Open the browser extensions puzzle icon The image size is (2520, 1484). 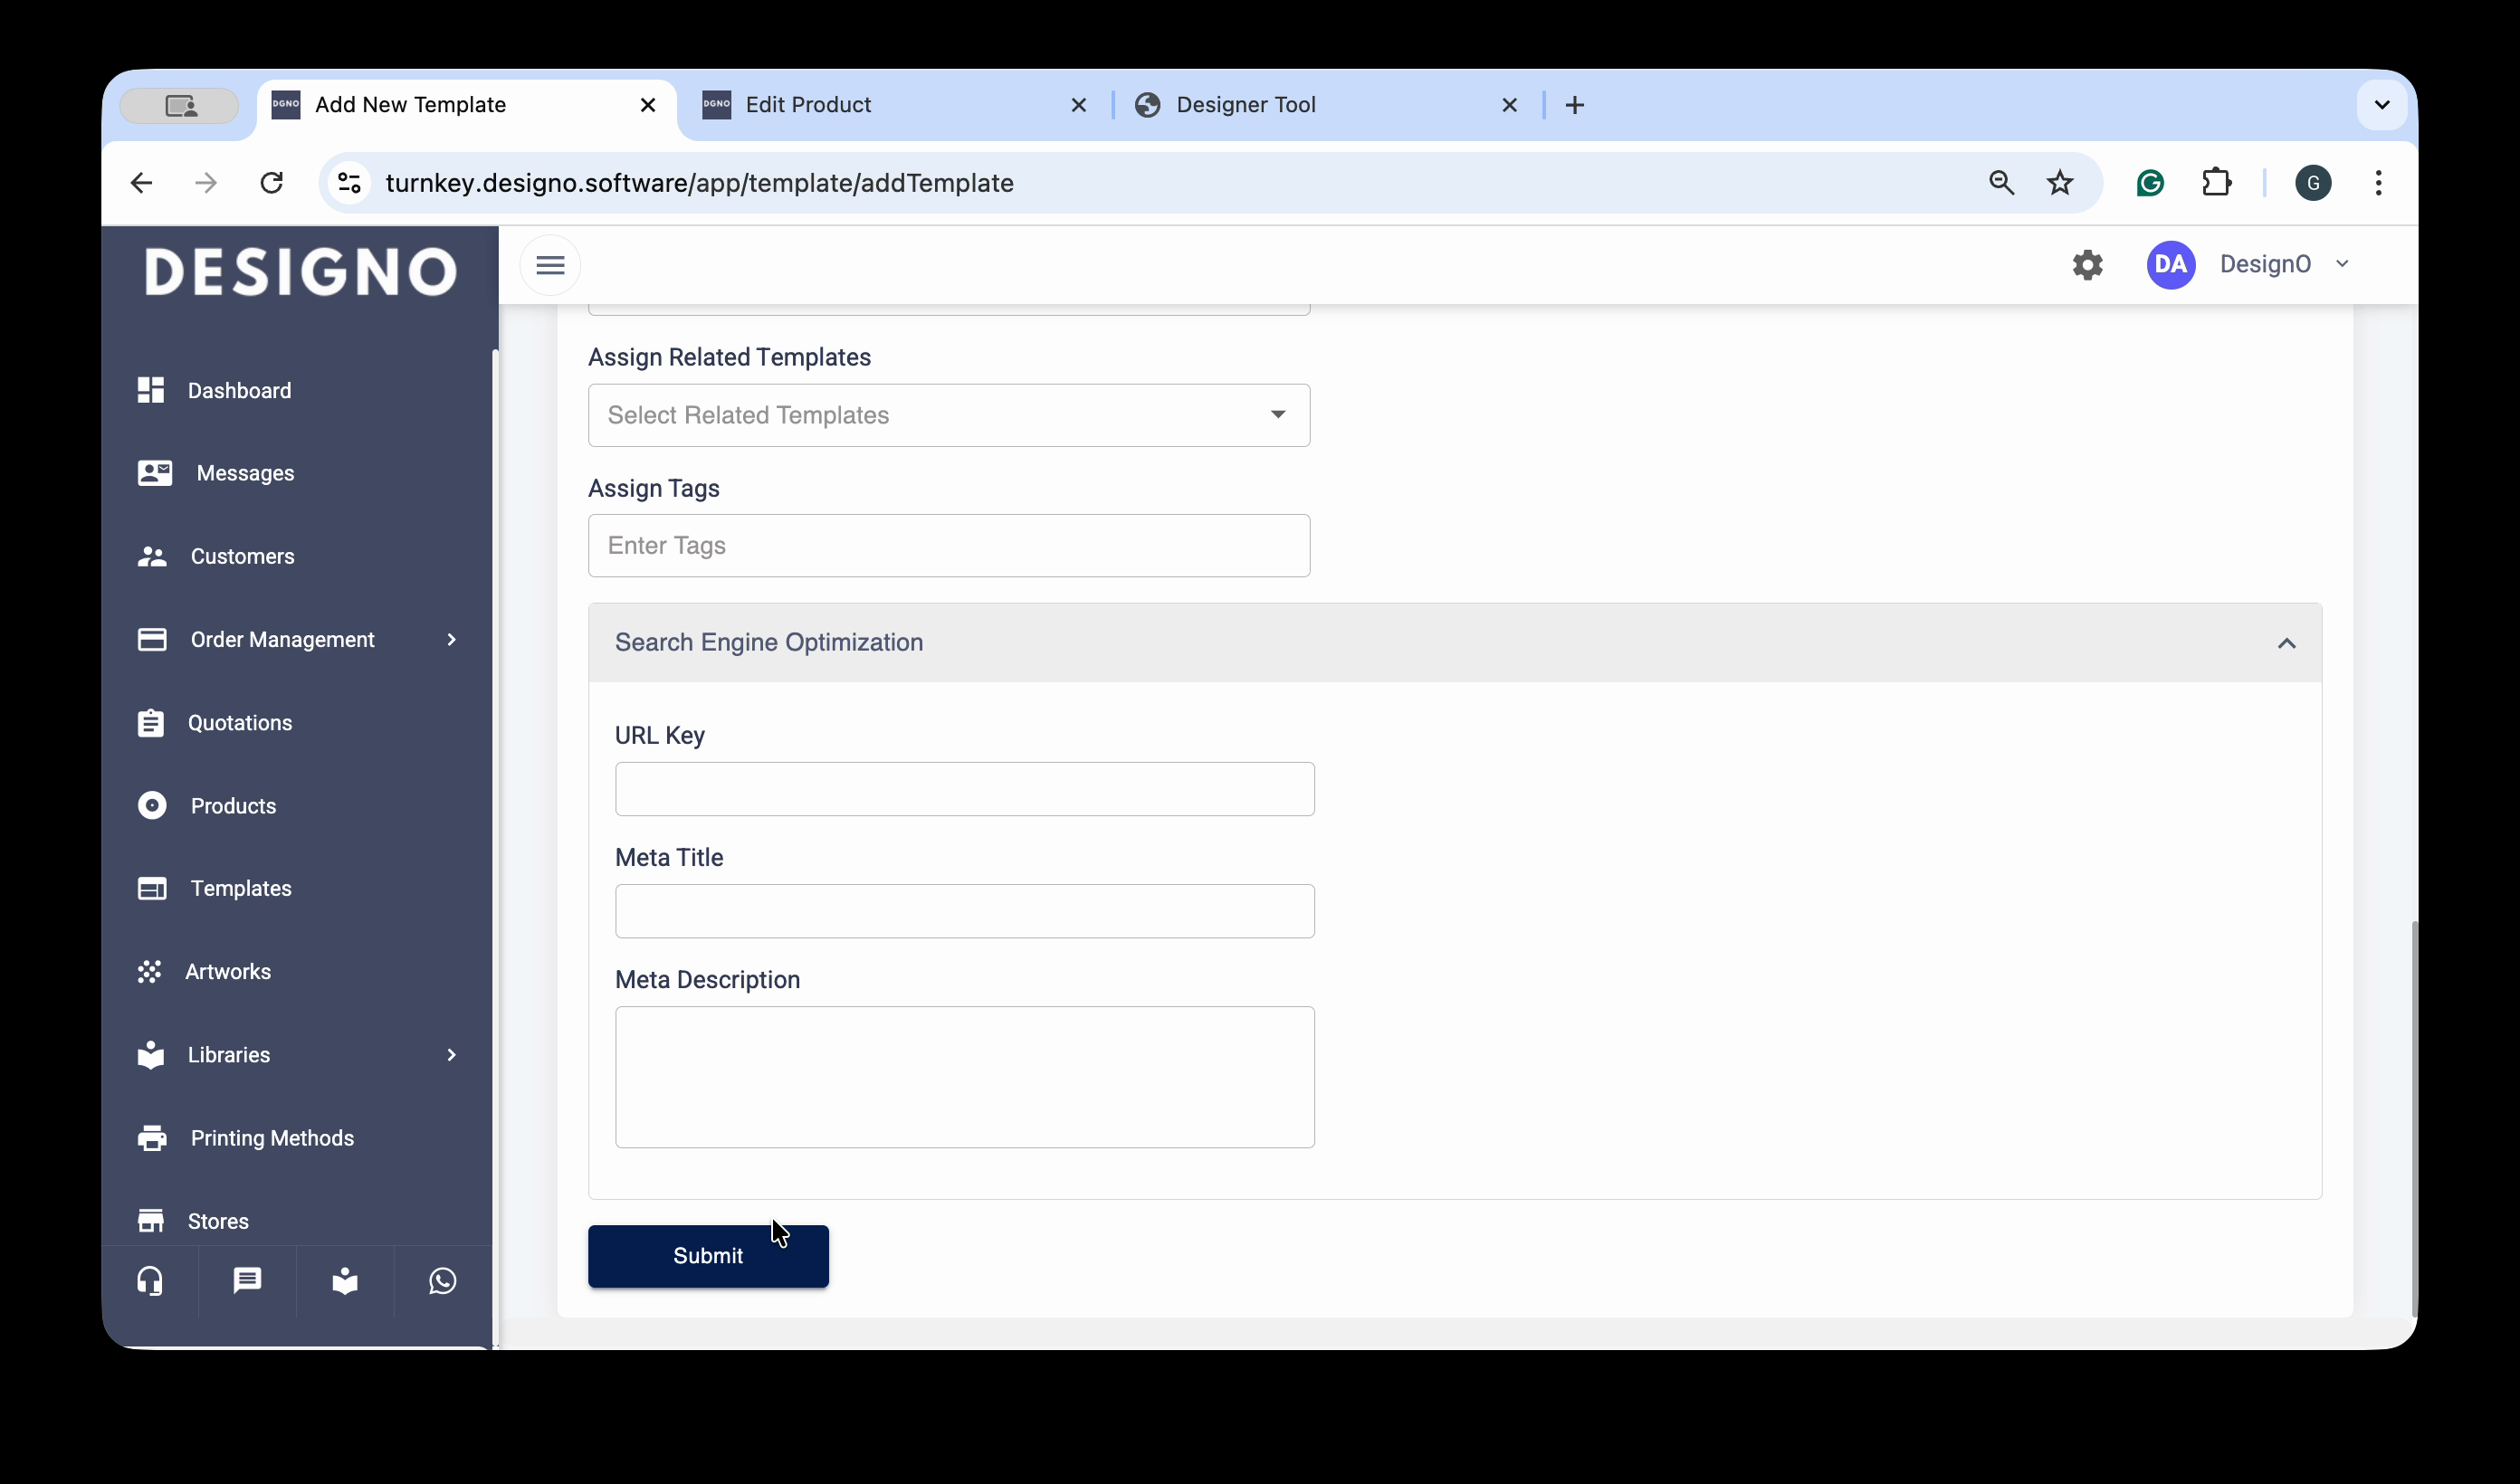click(x=2216, y=183)
